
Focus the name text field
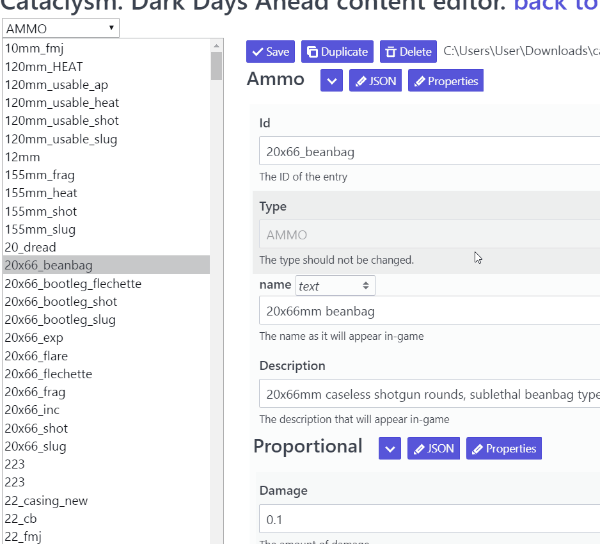[x=430, y=311]
